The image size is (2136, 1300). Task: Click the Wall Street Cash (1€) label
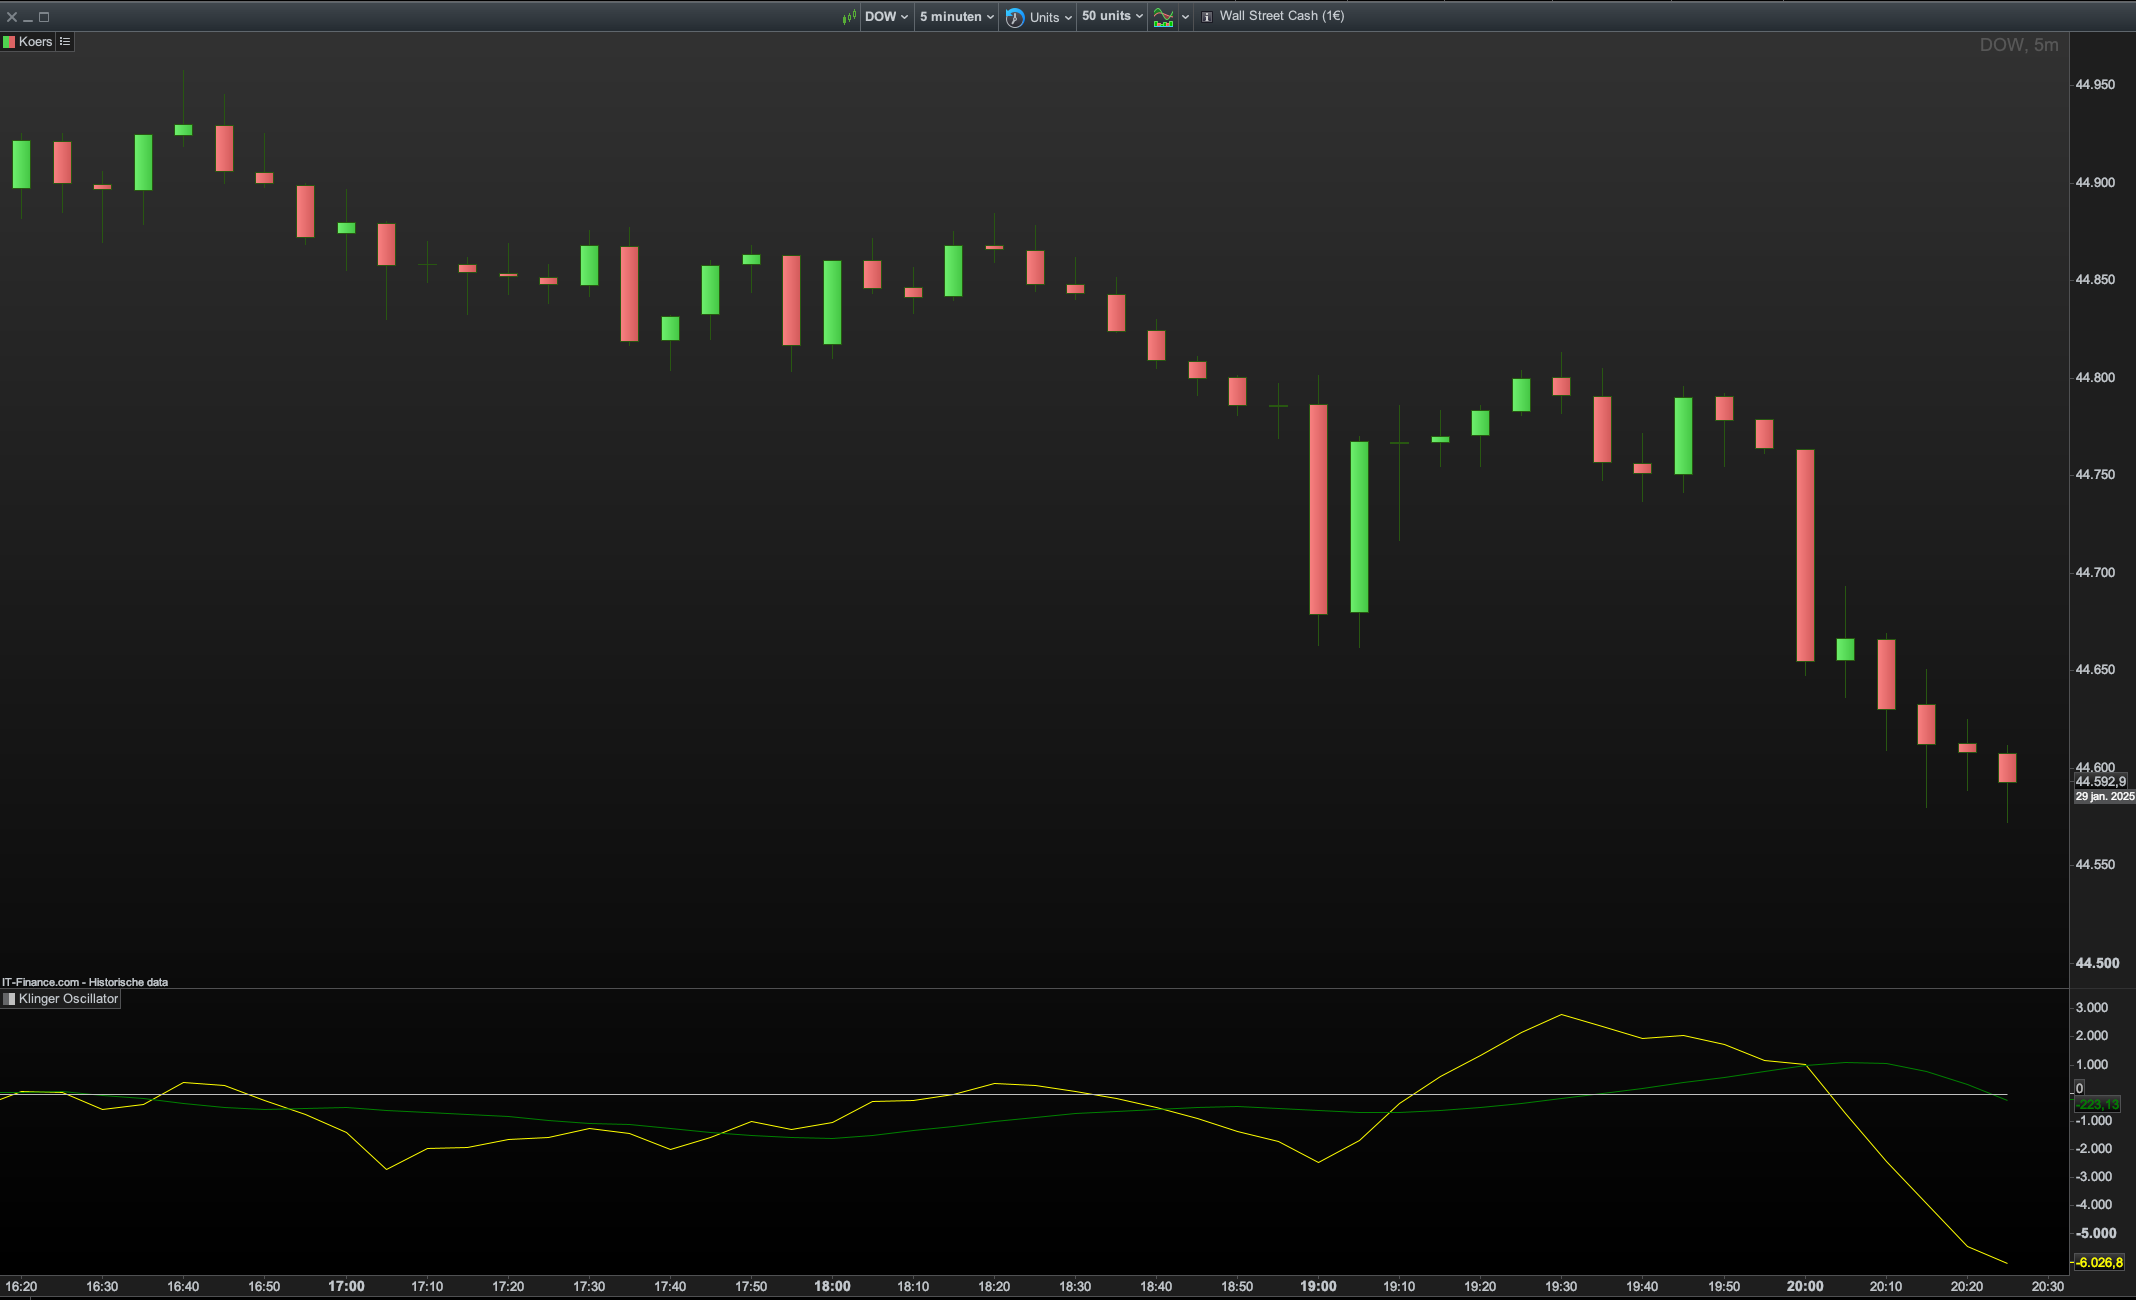point(1281,16)
